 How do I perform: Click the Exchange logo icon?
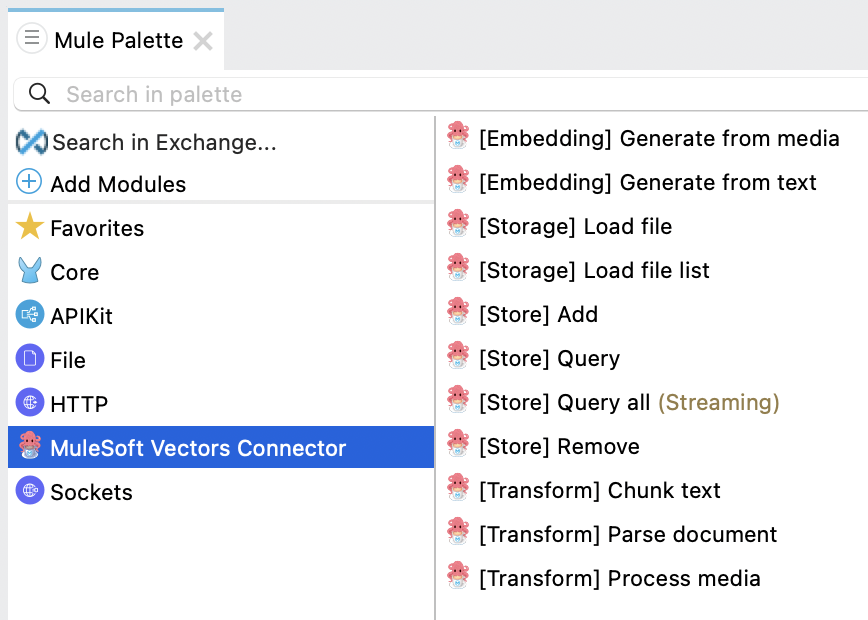pyautogui.click(x=32, y=142)
